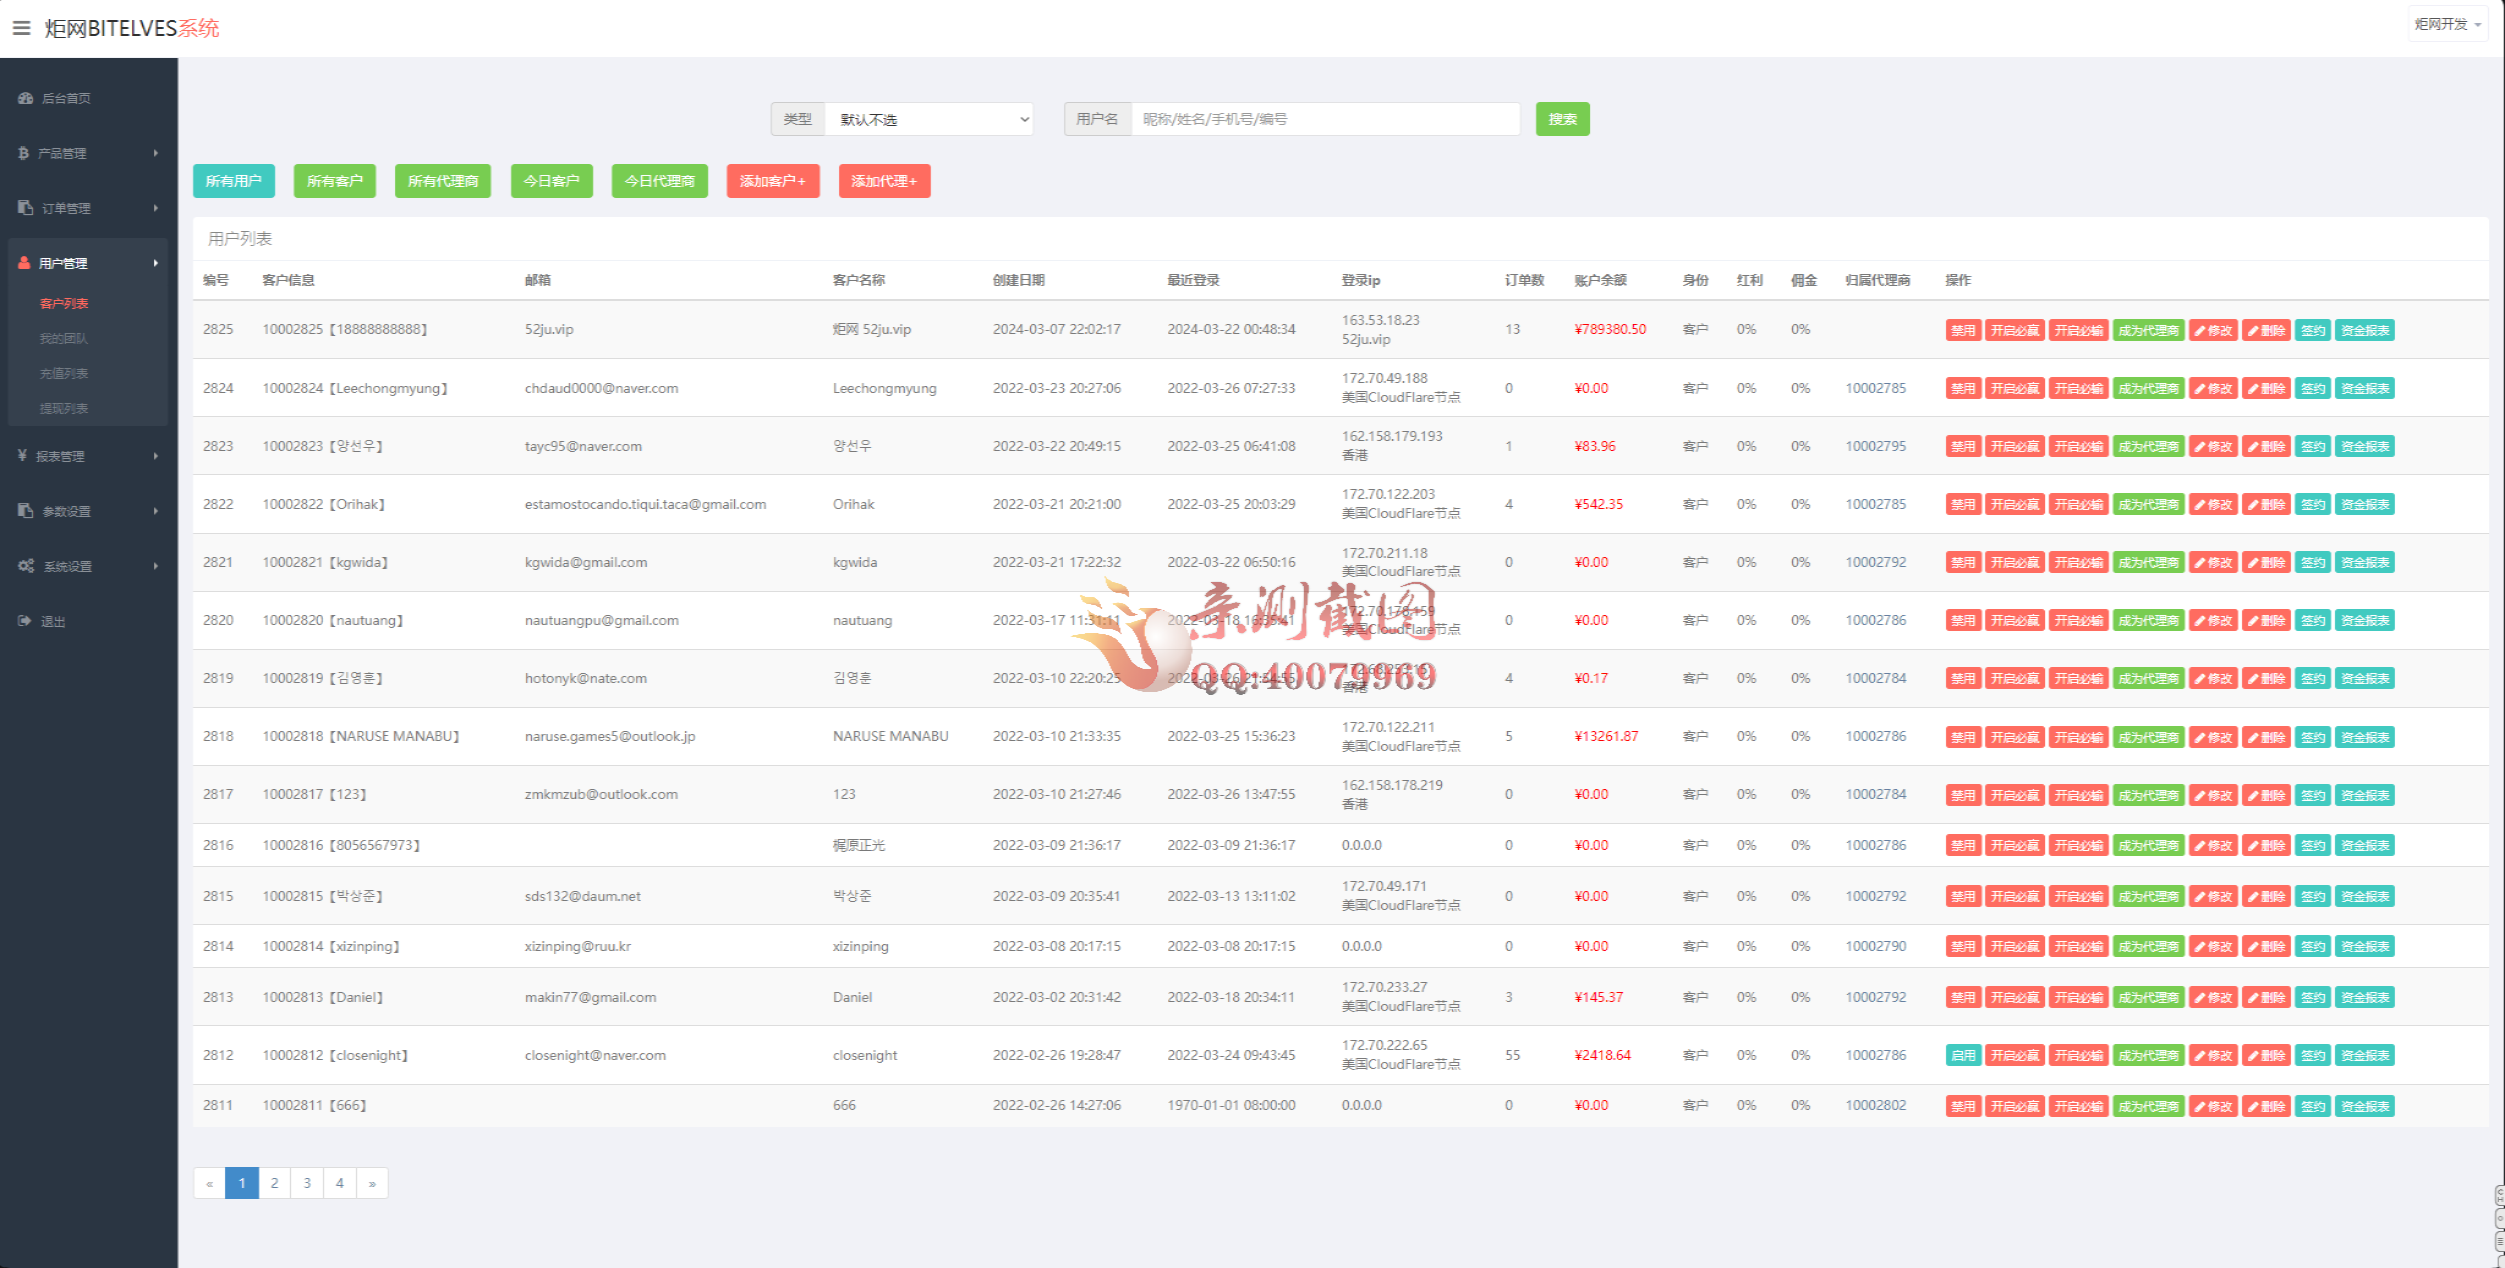2505x1268 pixels.
Task: Click the pencil 修改 icon for user 2825
Action: (2199, 331)
